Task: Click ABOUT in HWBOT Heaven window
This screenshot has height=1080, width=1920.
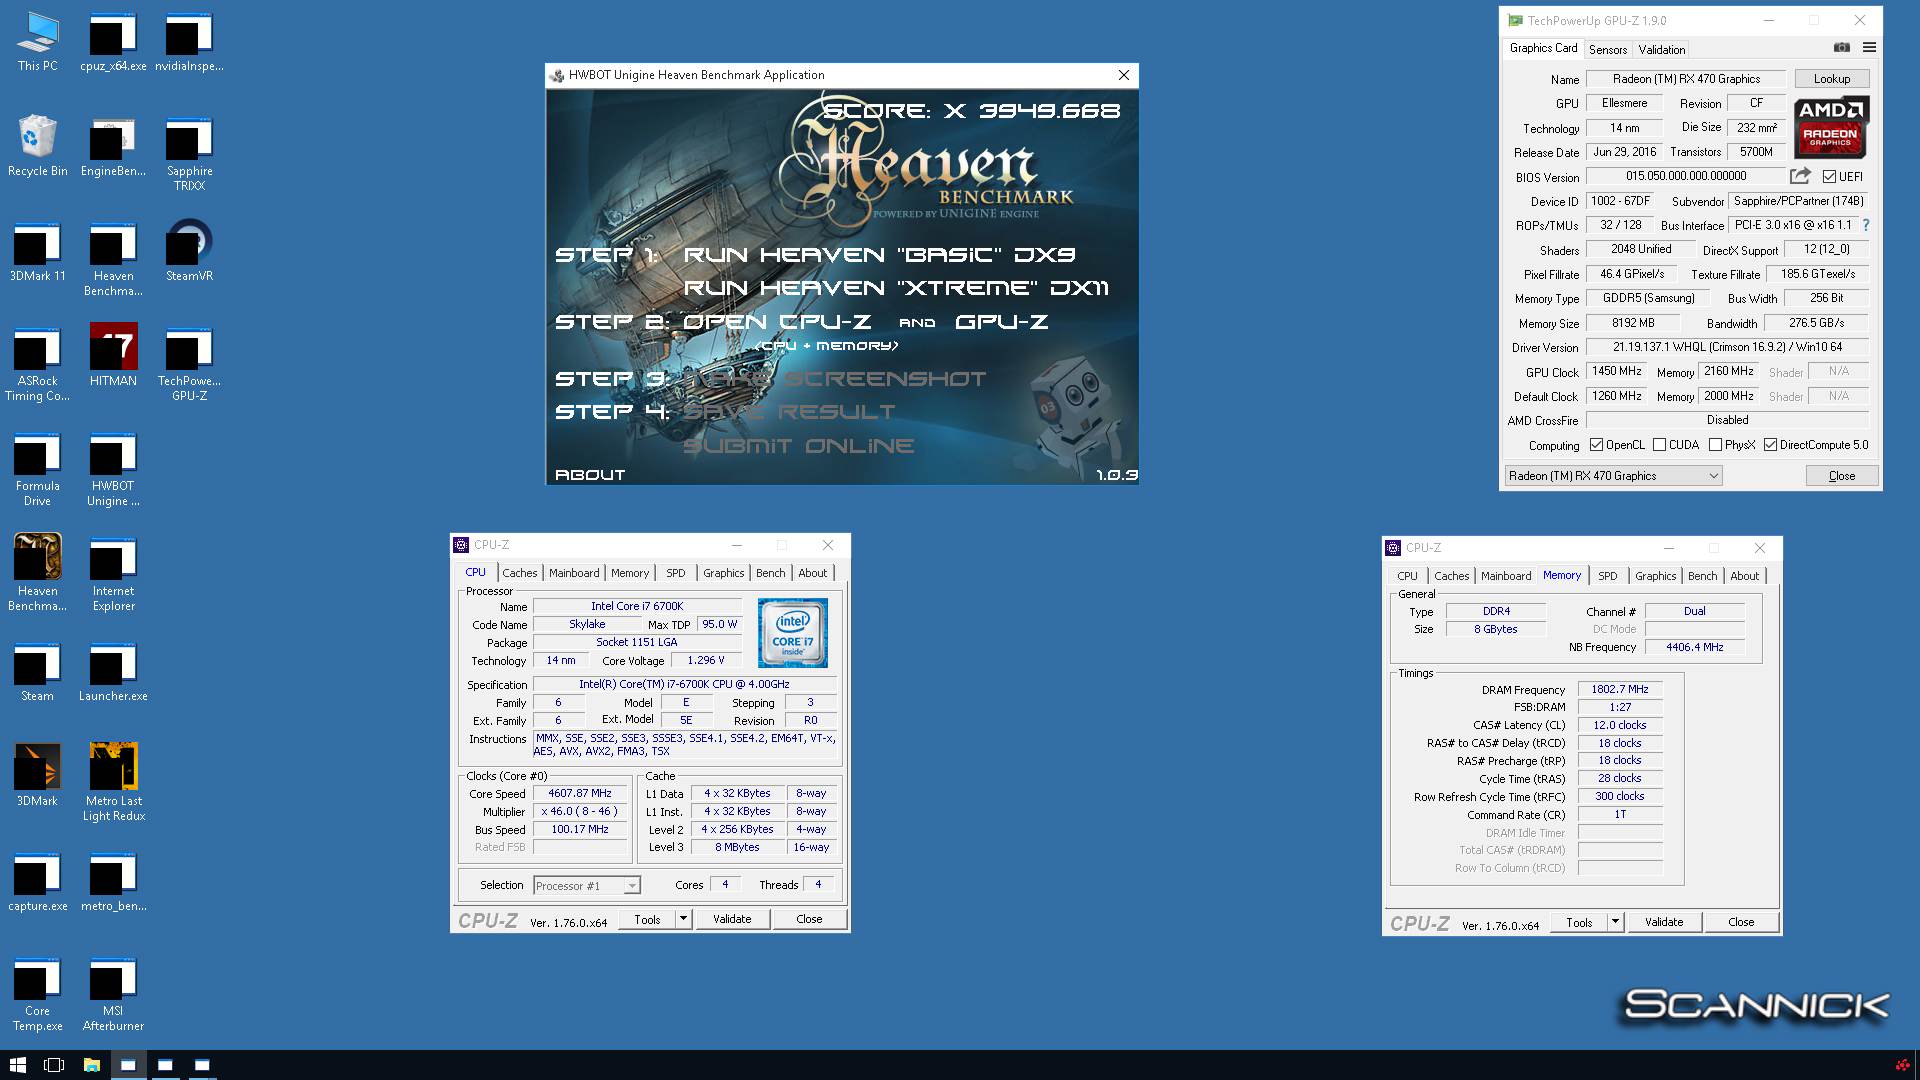Action: pyautogui.click(x=590, y=475)
